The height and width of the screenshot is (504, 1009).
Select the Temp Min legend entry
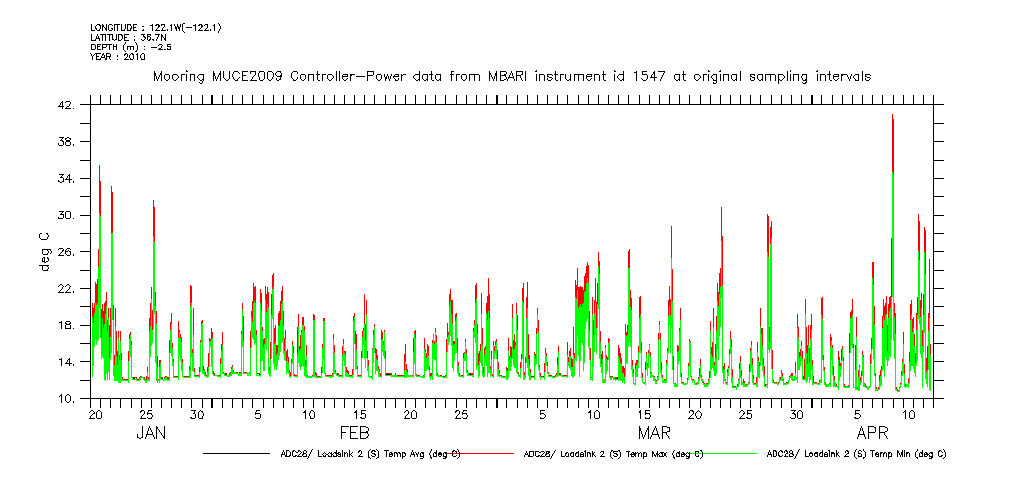pos(855,454)
